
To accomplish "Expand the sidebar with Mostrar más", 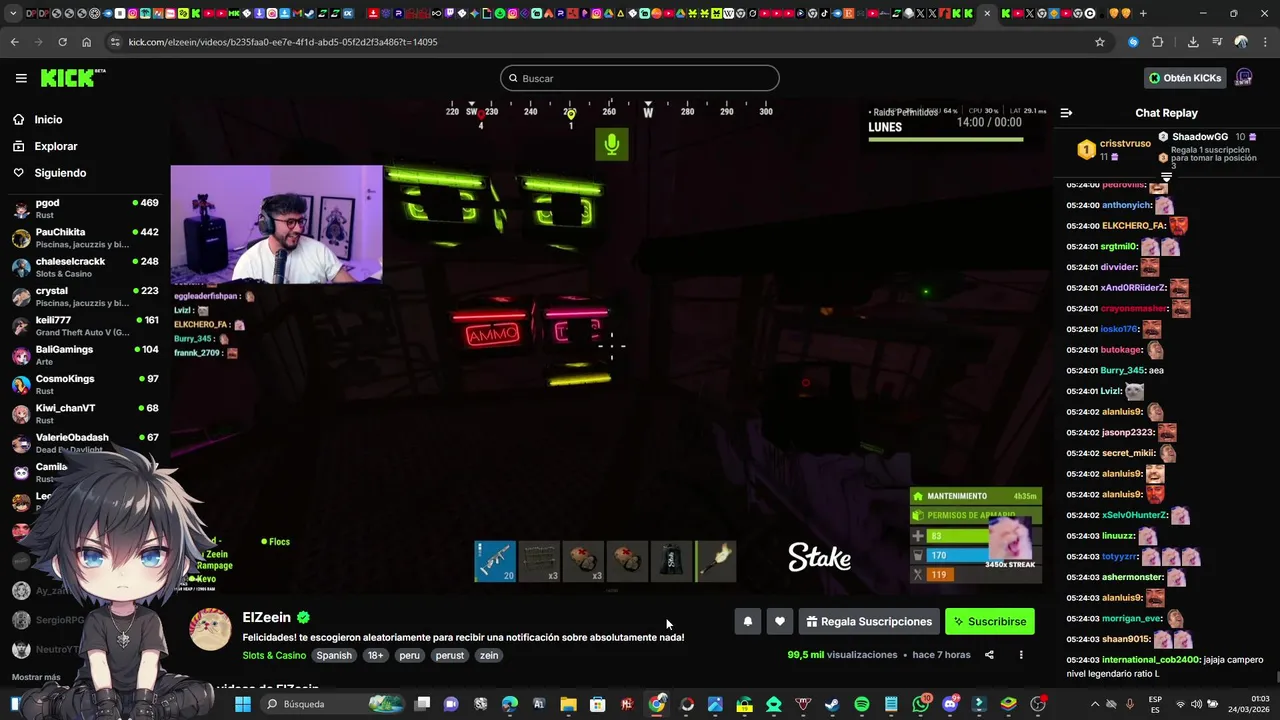I will [x=36, y=677].
